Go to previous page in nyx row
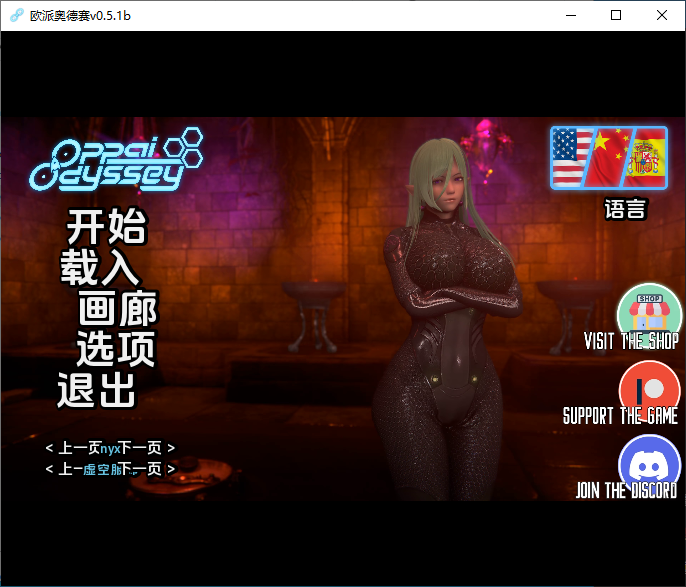 click(x=73, y=448)
